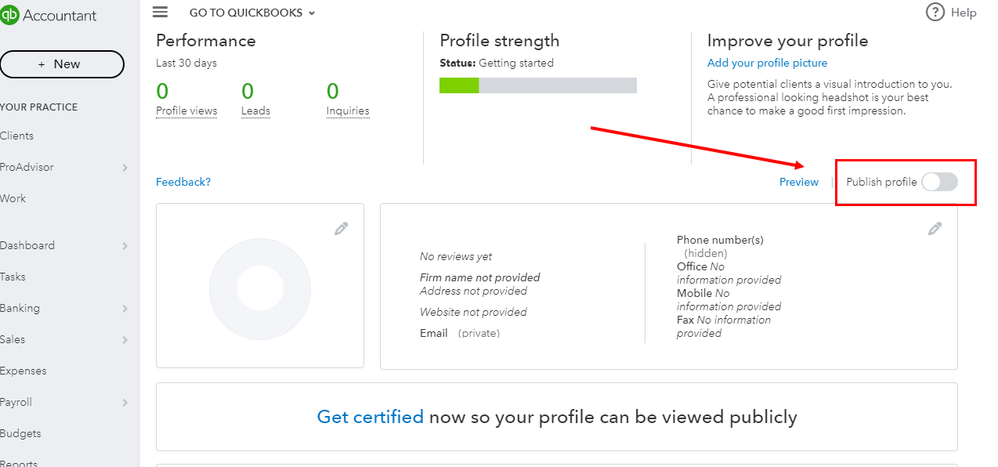Image resolution: width=998 pixels, height=467 pixels.
Task: Open Budgets in the sidebar
Action: (20, 433)
